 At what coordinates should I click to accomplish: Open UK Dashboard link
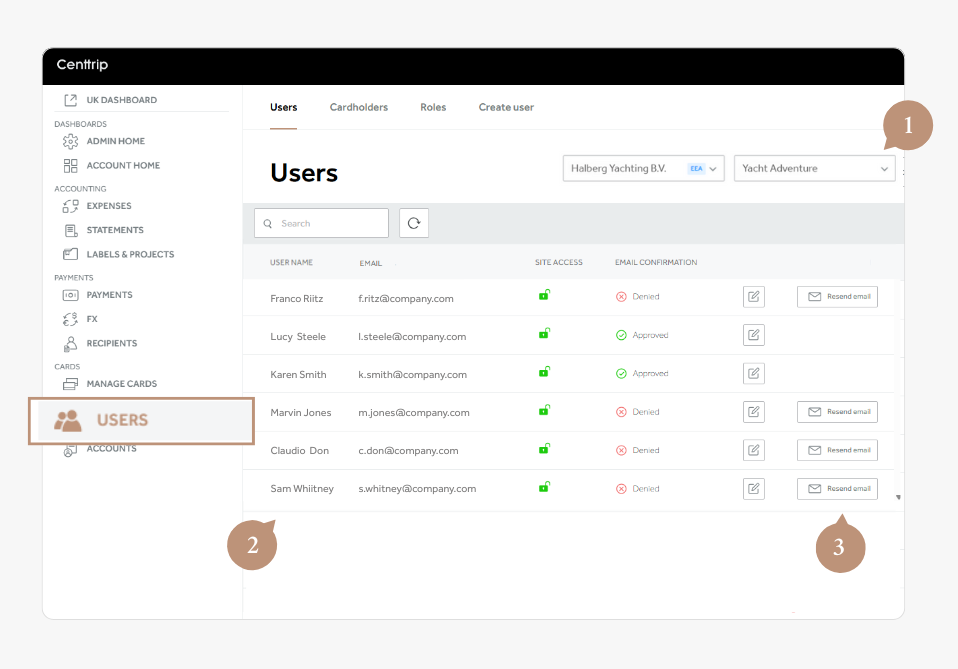(122, 100)
